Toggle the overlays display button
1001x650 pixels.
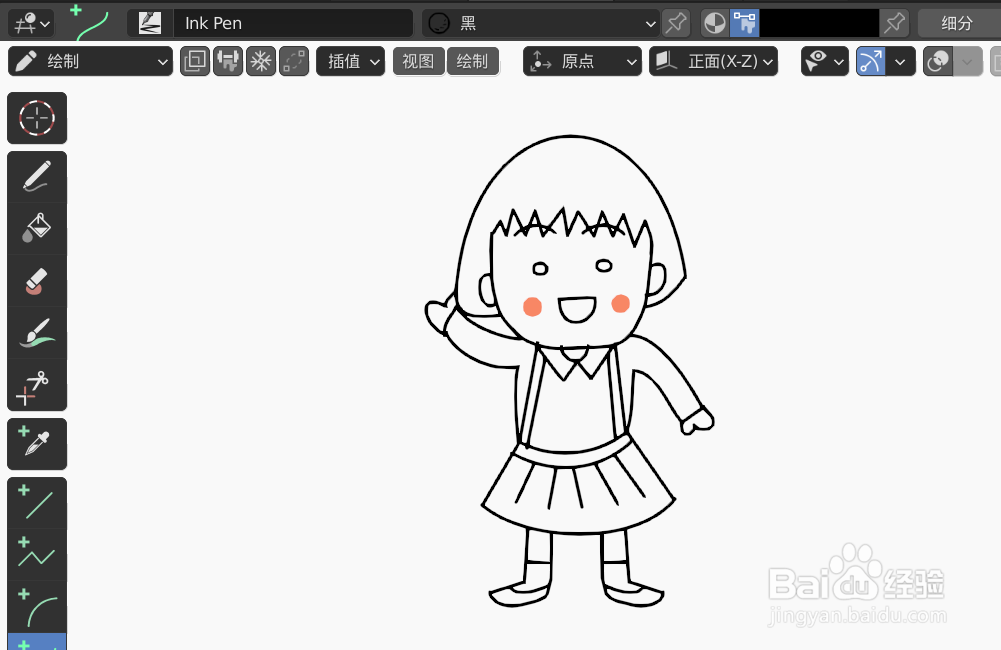tap(938, 61)
